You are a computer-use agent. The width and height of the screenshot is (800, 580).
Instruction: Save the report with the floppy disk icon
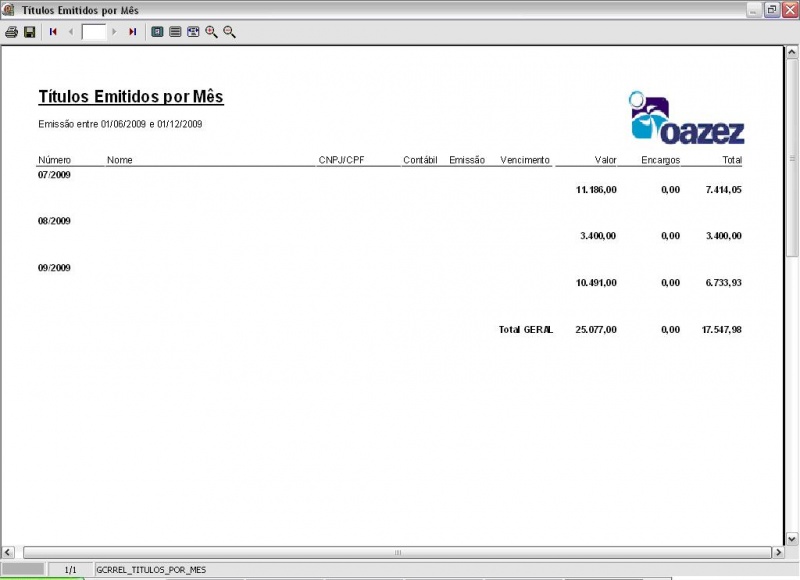coord(30,32)
